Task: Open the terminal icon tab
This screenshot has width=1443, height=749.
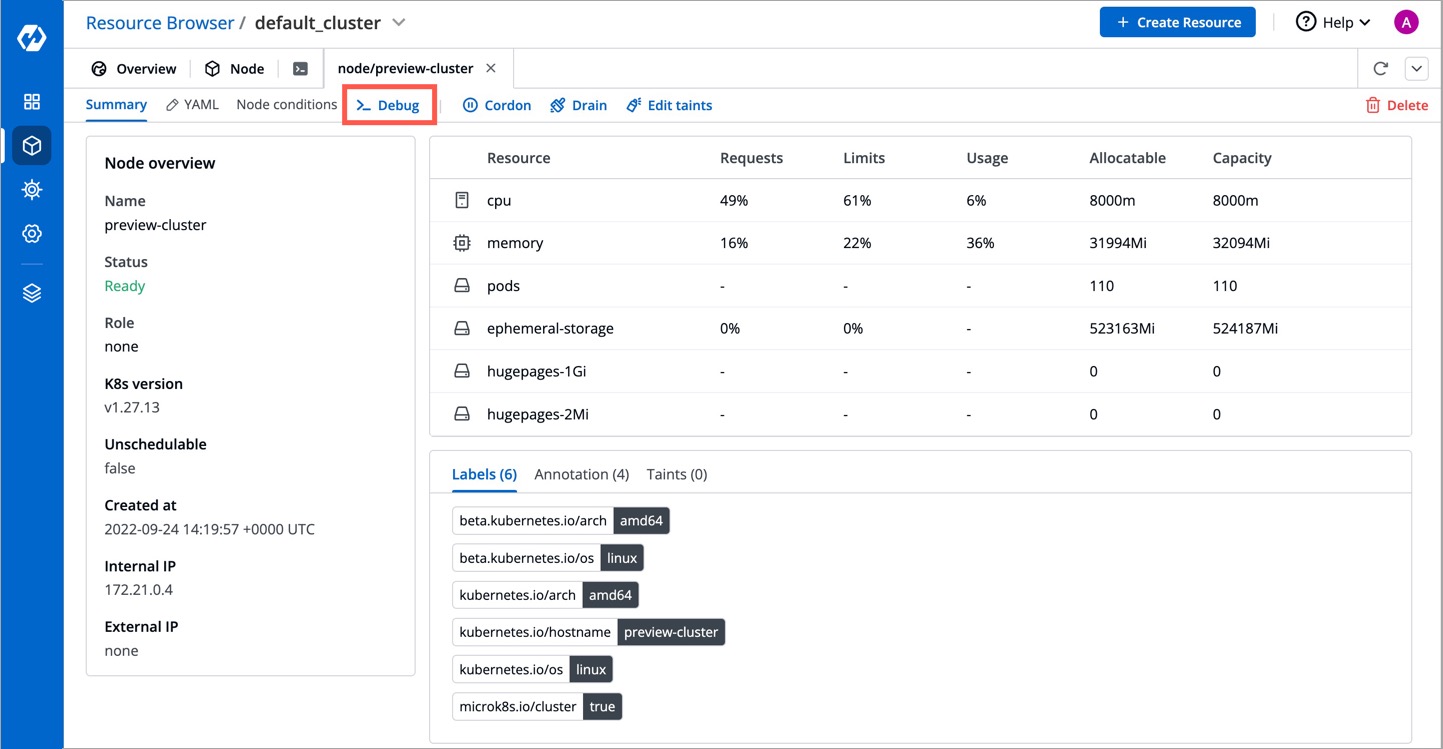Action: pyautogui.click(x=300, y=69)
